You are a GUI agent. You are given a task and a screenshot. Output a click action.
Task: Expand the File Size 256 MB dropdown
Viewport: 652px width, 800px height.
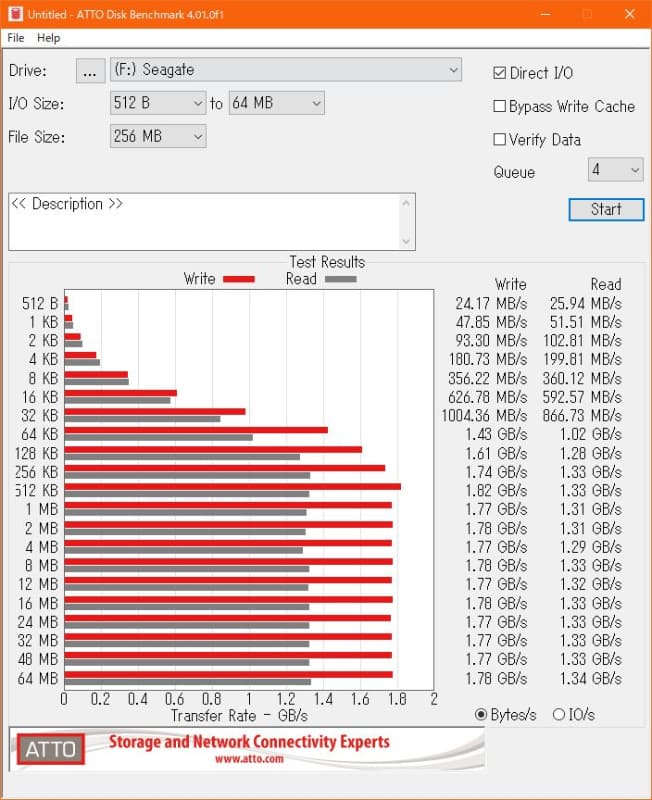(158, 136)
